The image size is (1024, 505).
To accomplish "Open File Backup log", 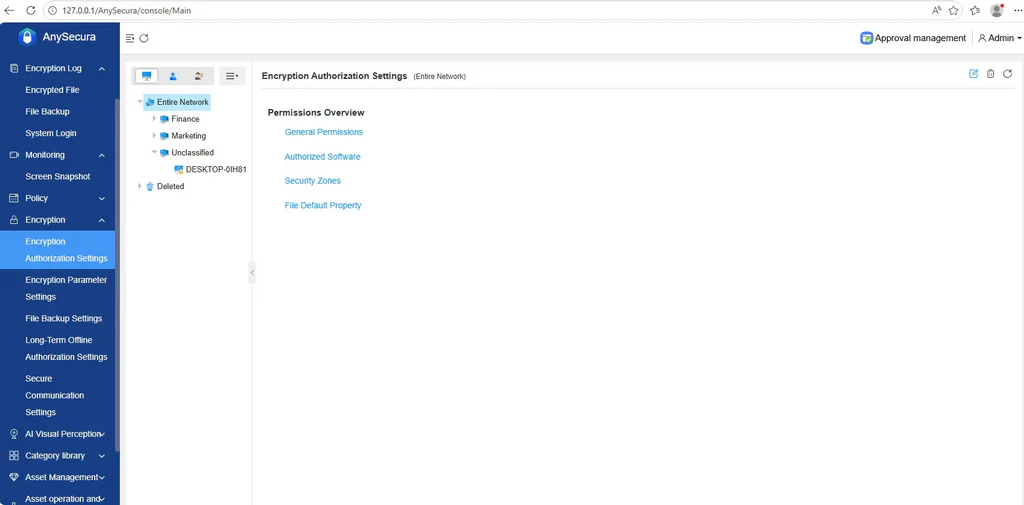I will (47, 112).
